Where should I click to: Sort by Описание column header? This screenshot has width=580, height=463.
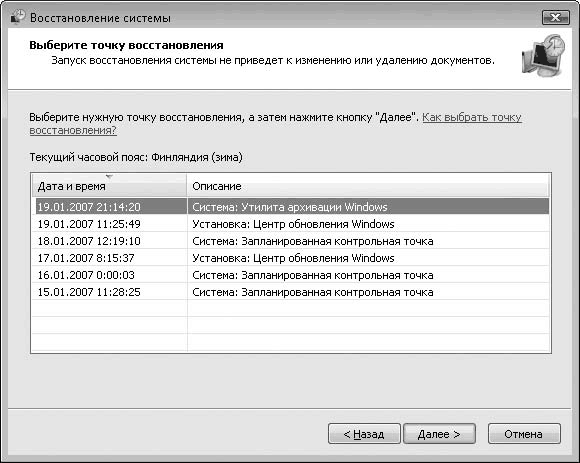click(368, 186)
